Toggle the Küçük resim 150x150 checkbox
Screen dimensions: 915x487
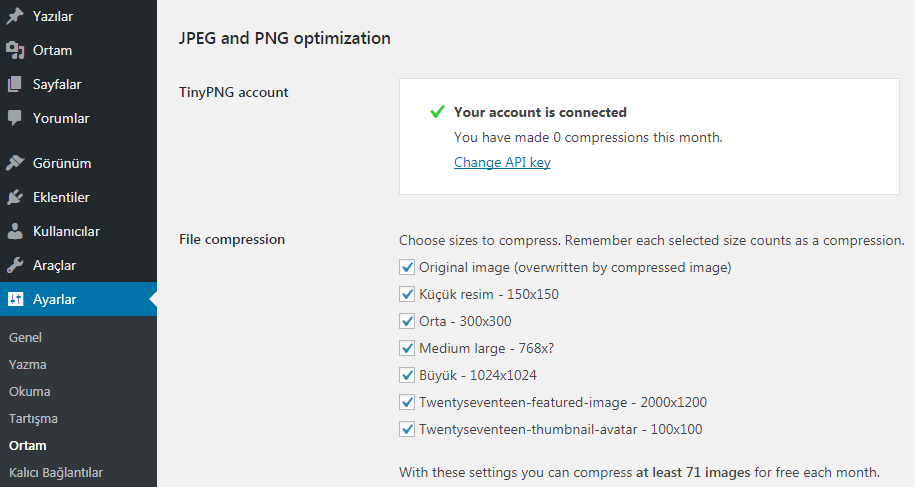click(407, 294)
